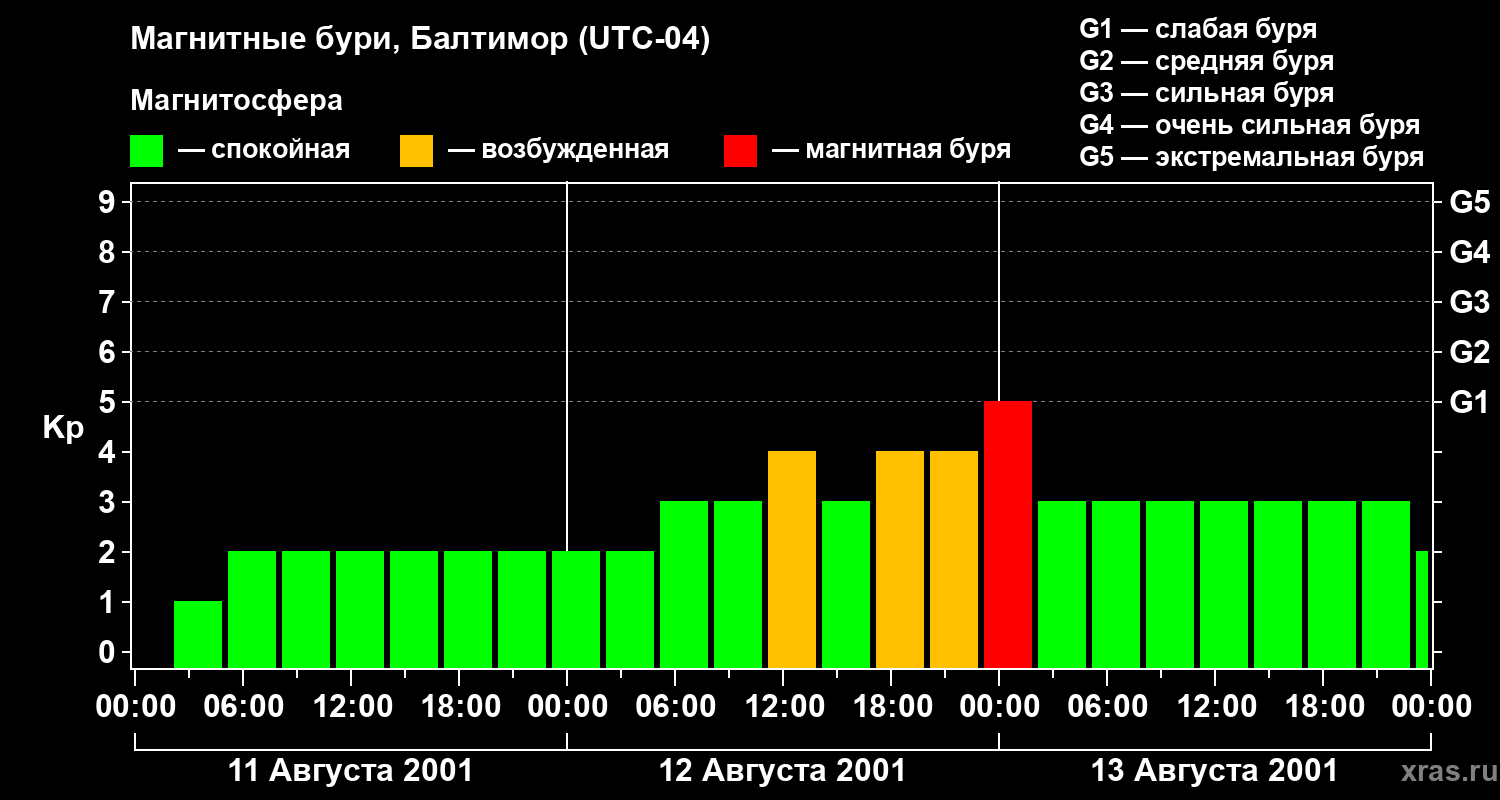Viewport: 1500px width, 800px height.
Task: Select the shortest green bar at Kp 1
Action: 198,634
